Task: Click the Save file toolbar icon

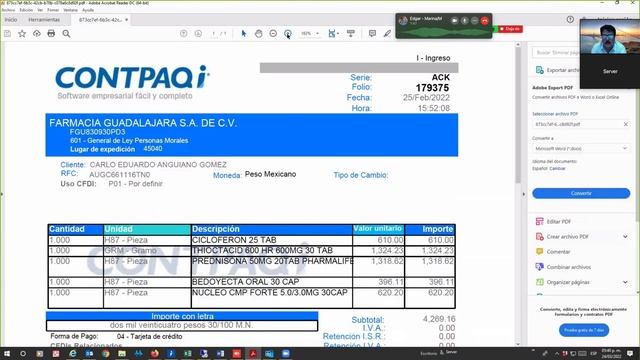Action: 7,33
